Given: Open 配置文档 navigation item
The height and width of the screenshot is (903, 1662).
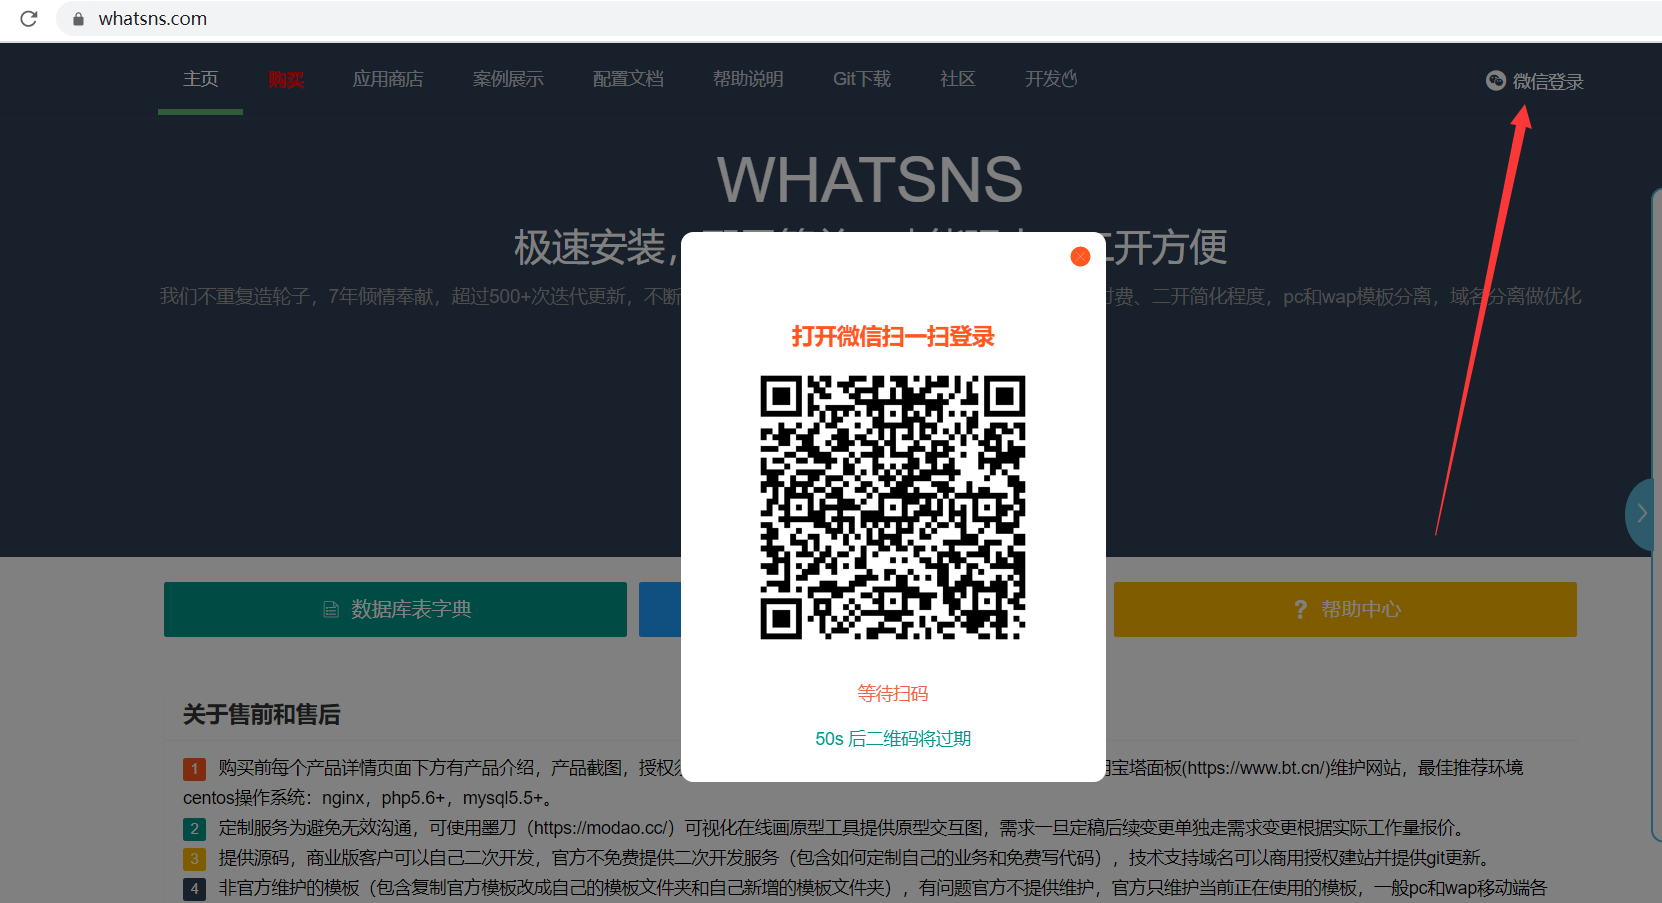Looking at the screenshot, I should (628, 79).
